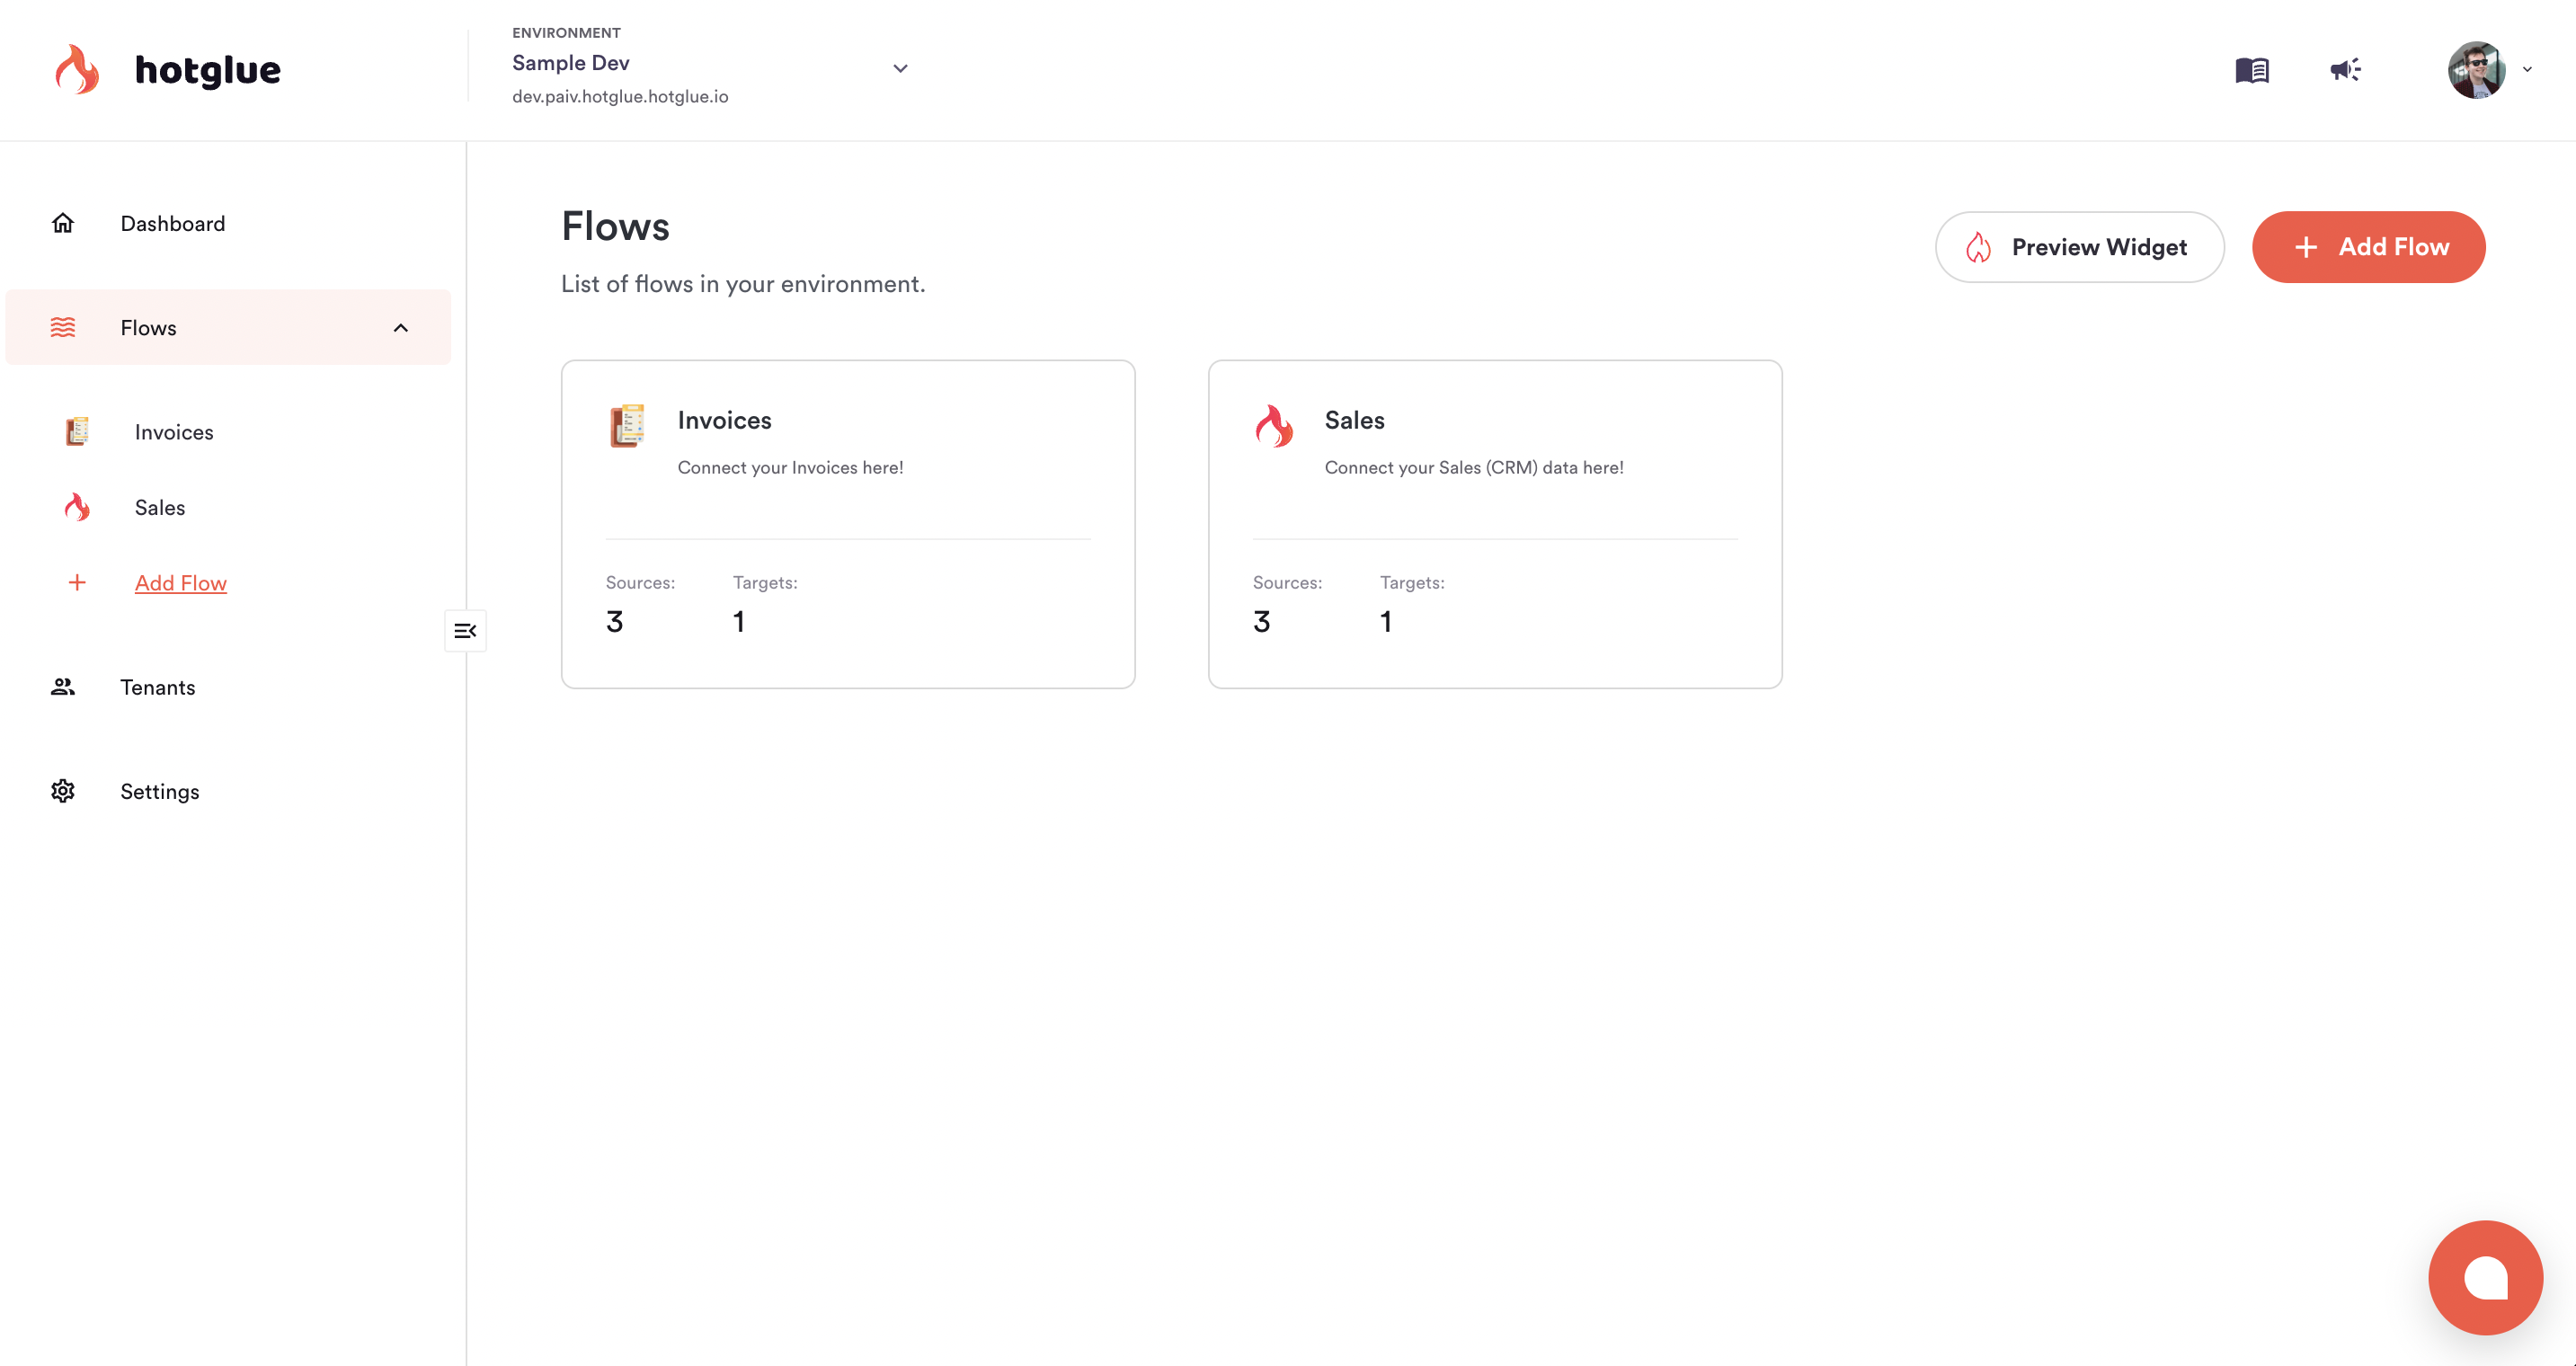Click the Preview Widget button
The width and height of the screenshot is (2576, 1366).
2079,247
